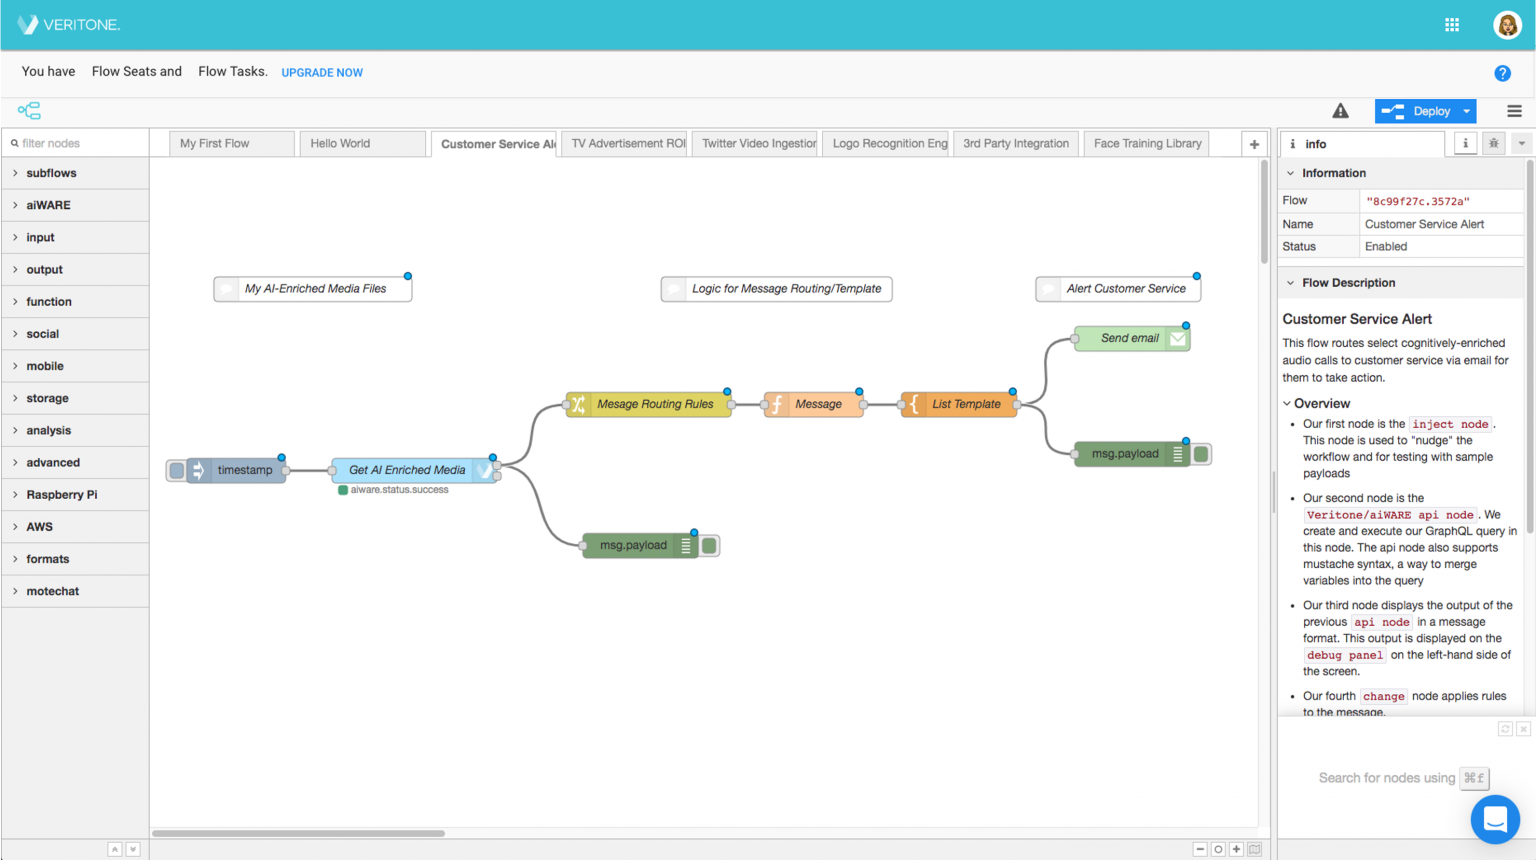Switch to the Hello World tab
The width and height of the screenshot is (1536, 860).
[x=340, y=143]
